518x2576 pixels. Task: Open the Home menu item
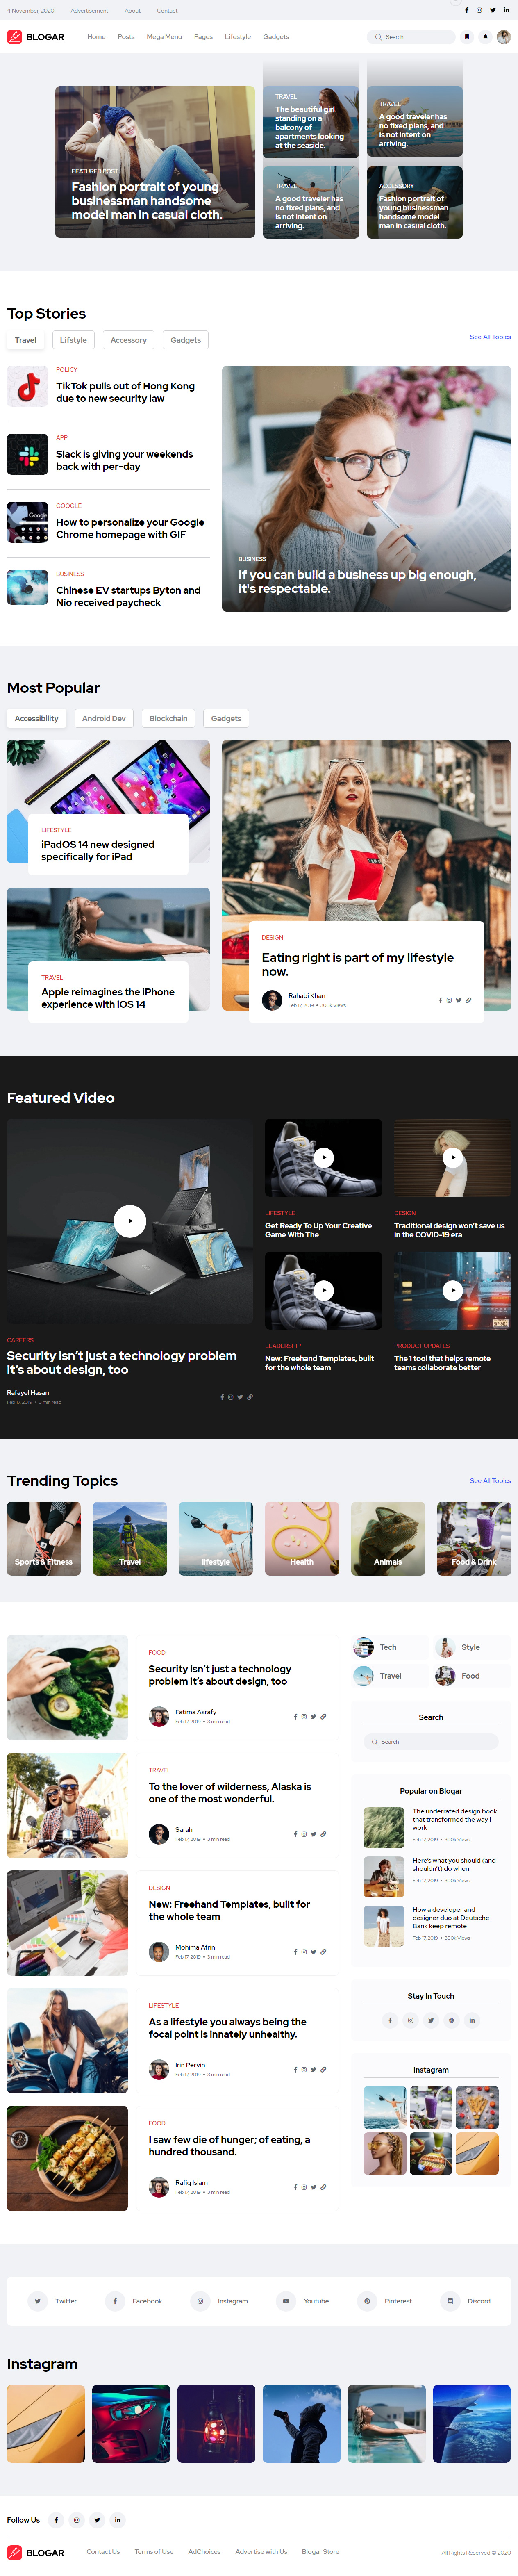[96, 37]
